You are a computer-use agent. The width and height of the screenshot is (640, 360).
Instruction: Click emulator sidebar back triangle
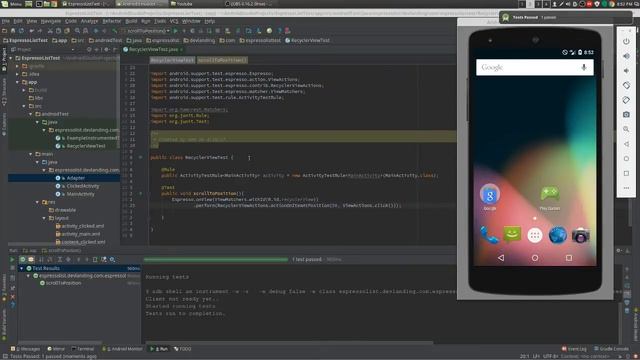point(626,144)
